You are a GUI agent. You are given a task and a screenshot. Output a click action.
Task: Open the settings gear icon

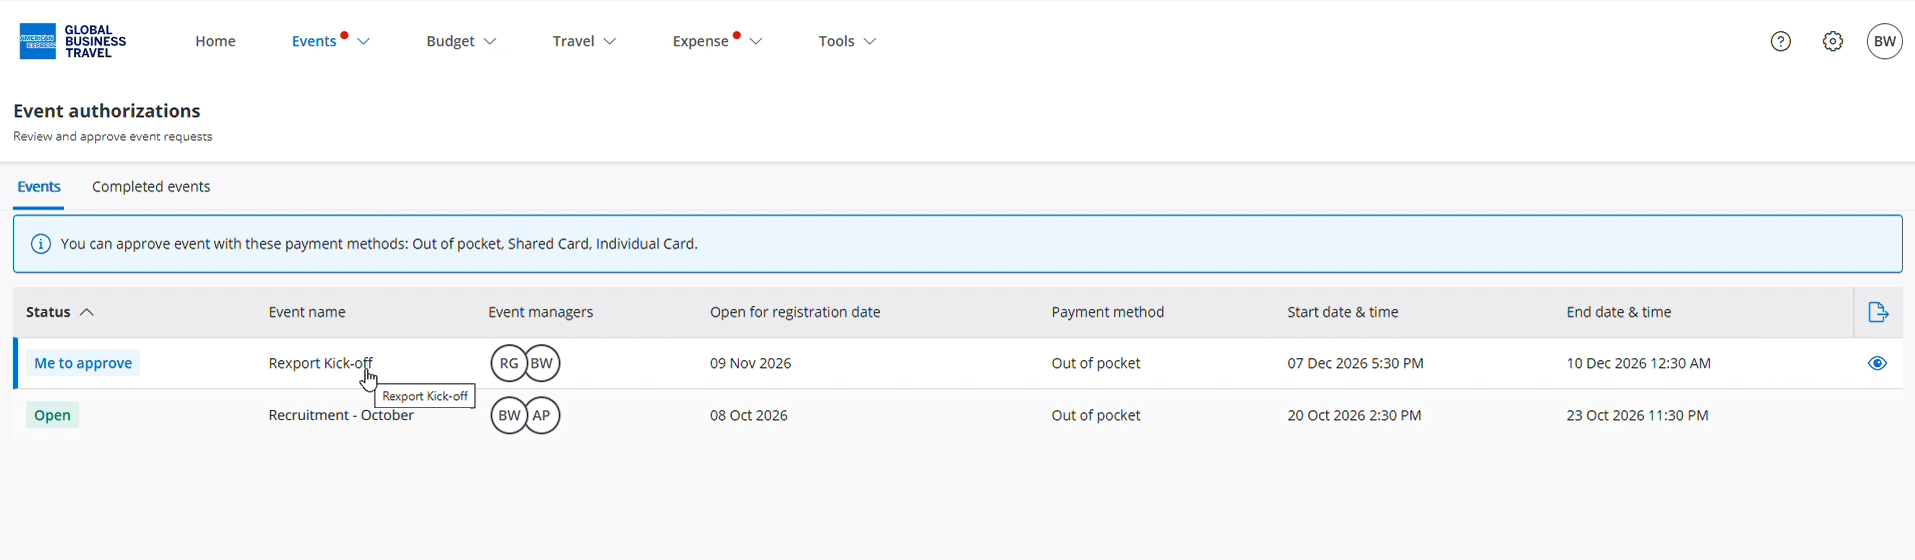click(1832, 41)
